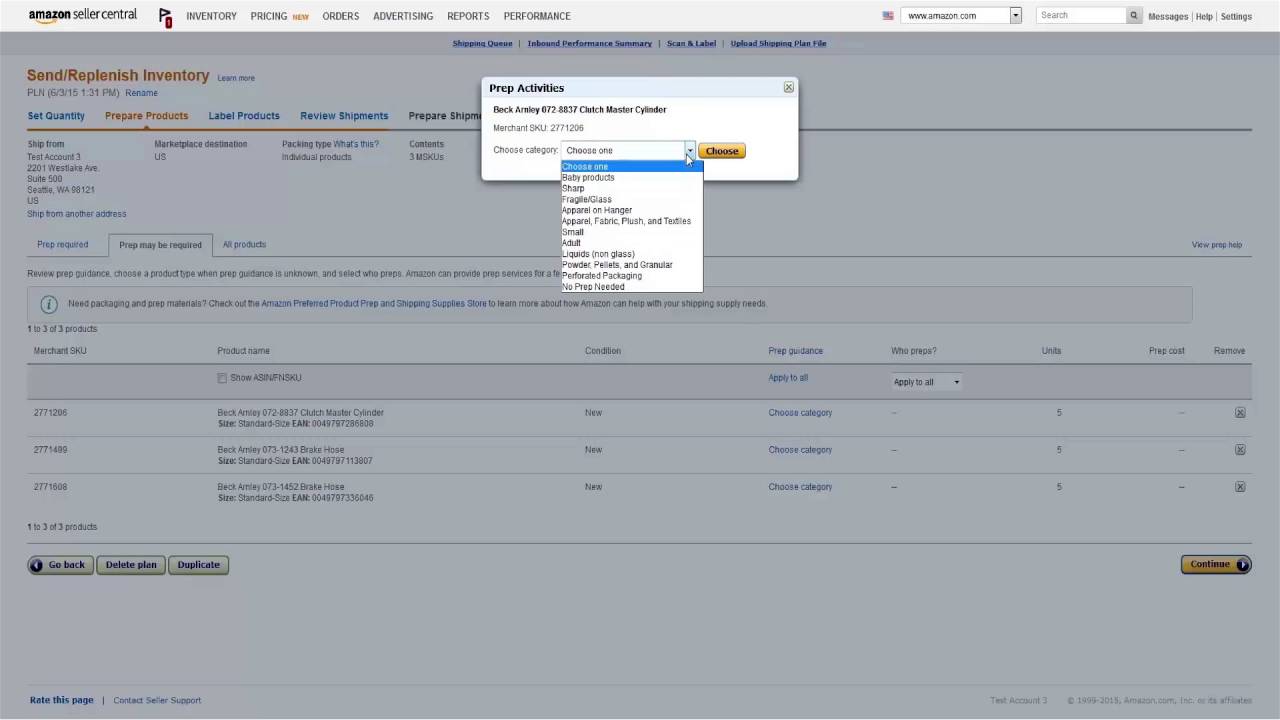Click in the Search input field
The width and height of the screenshot is (1280, 720).
tap(1081, 15)
